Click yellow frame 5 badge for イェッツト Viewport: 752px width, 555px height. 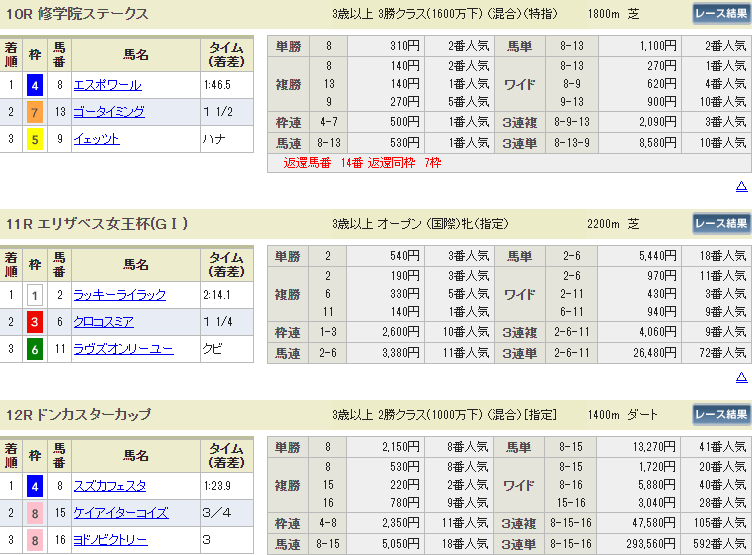pyautogui.click(x=35, y=140)
